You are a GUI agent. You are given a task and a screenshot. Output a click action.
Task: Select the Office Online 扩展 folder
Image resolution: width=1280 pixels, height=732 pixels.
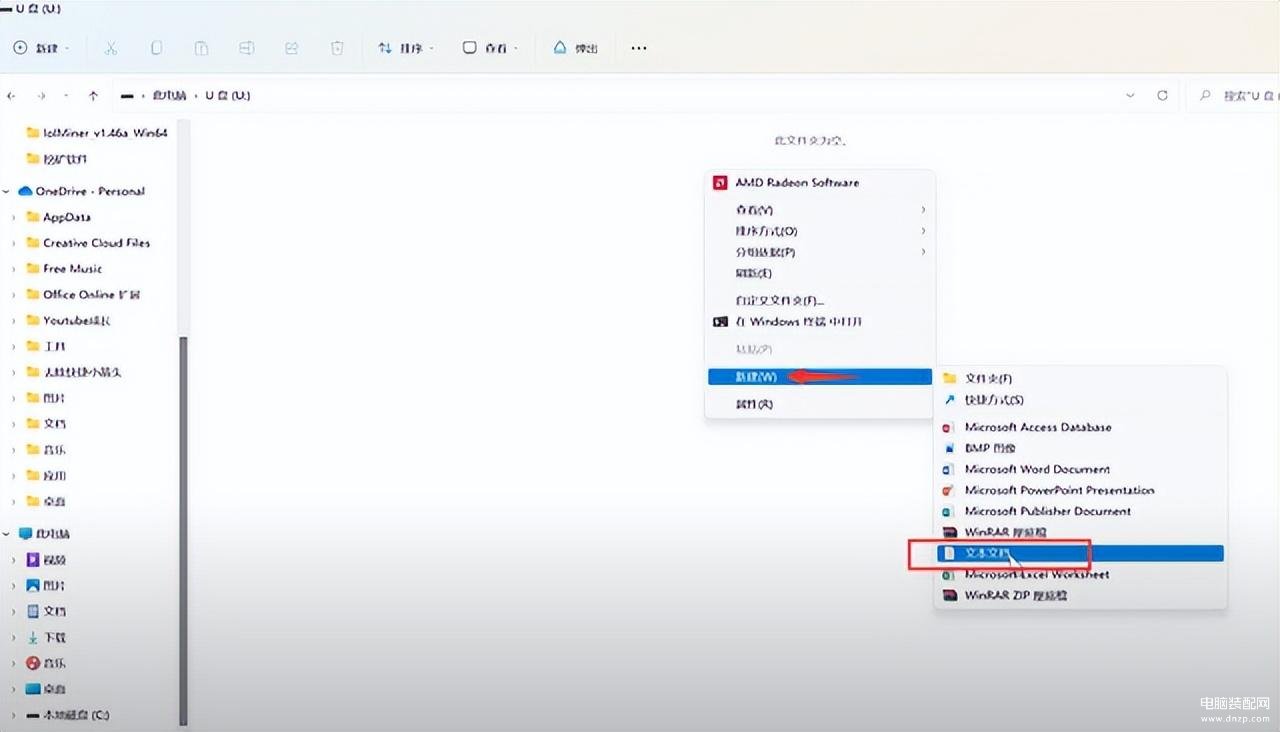point(83,295)
